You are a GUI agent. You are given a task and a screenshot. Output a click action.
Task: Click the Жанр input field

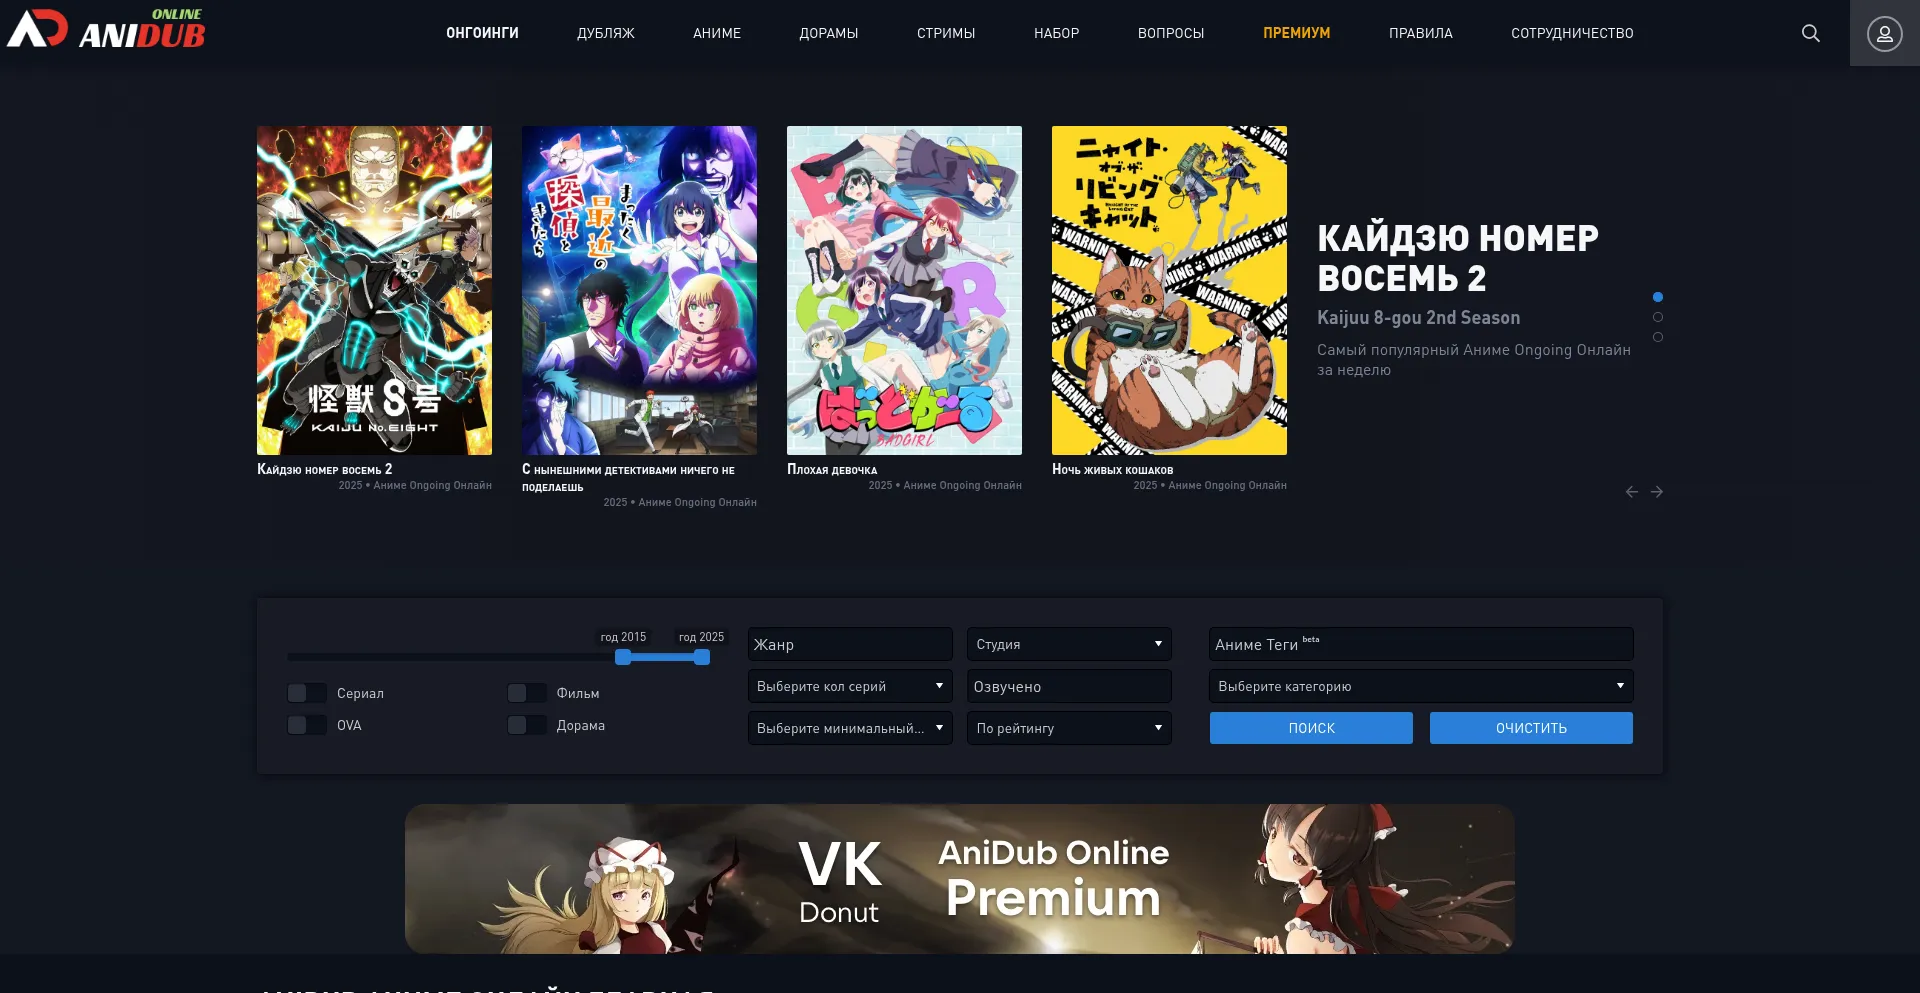[850, 644]
